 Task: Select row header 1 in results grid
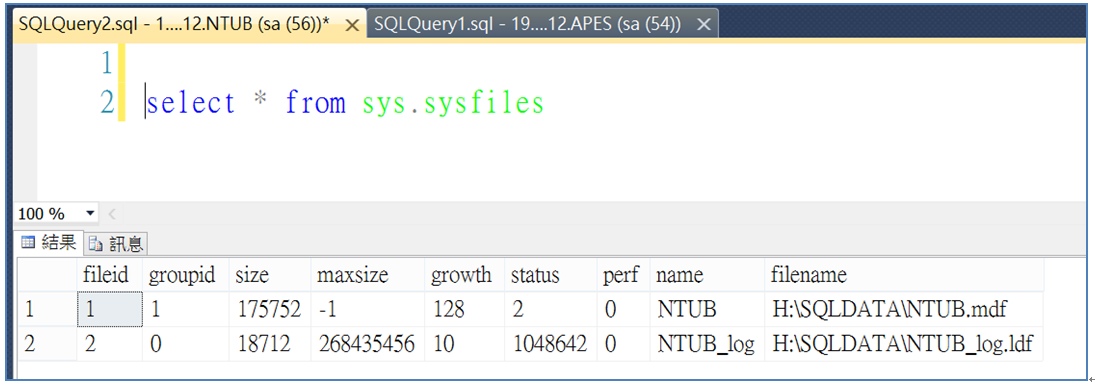point(47,309)
